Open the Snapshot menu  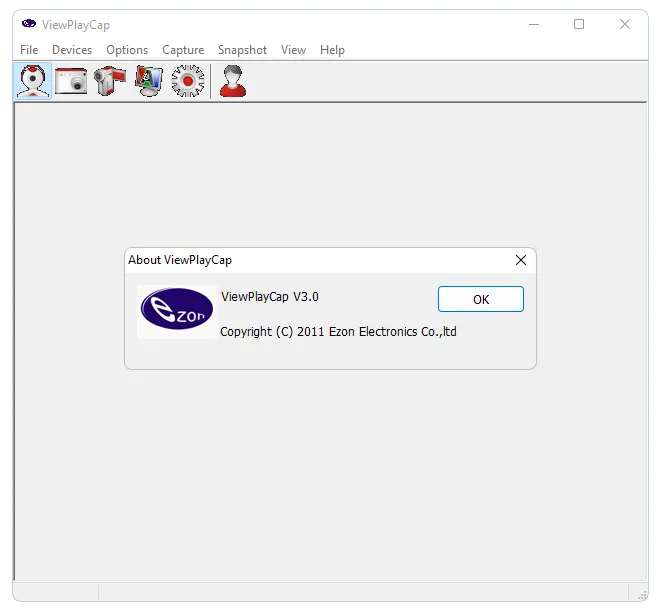click(x=242, y=50)
